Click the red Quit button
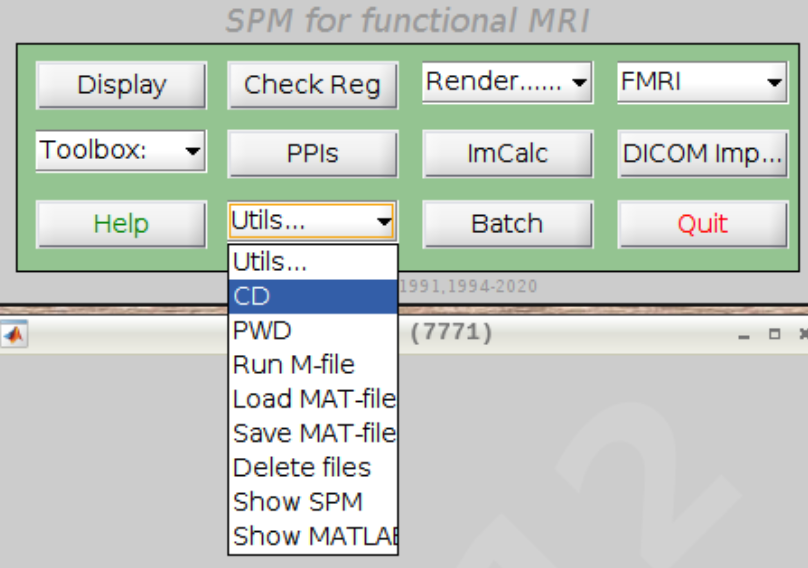The image size is (808, 568). click(703, 224)
